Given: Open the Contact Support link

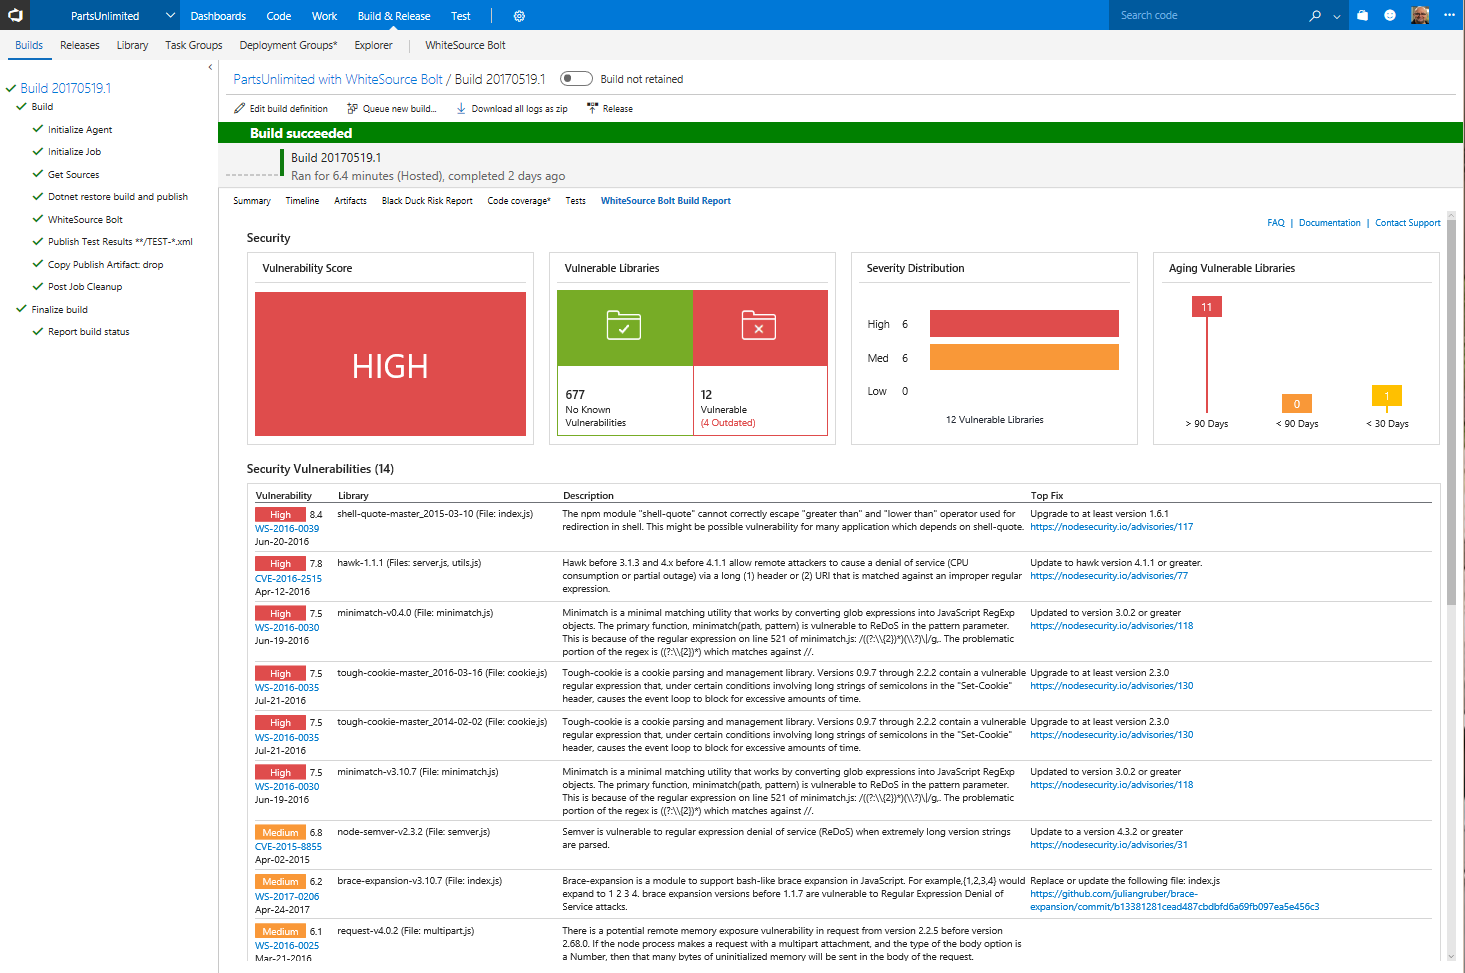Looking at the screenshot, I should pyautogui.click(x=1407, y=223).
